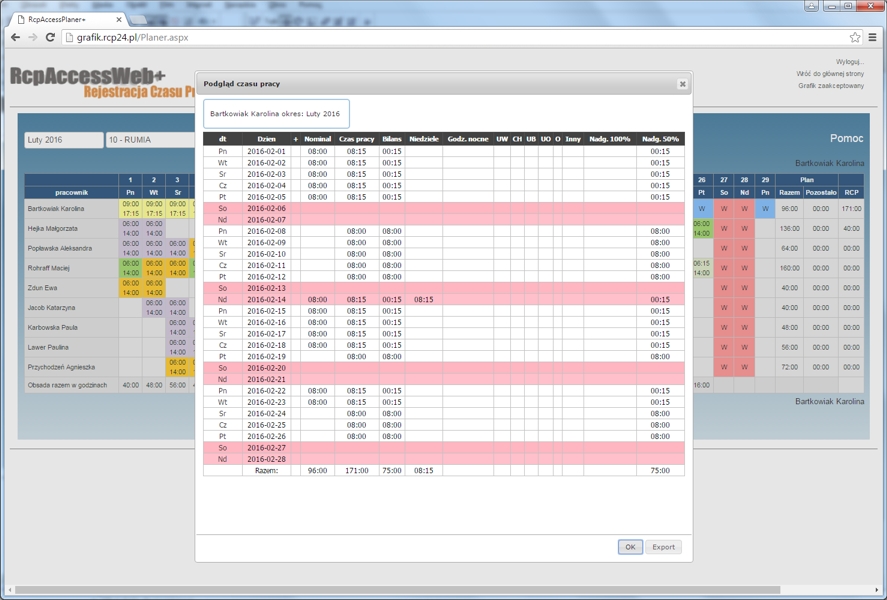This screenshot has height=600, width=887.
Task: Click the Pomoc help link
Action: (846, 138)
